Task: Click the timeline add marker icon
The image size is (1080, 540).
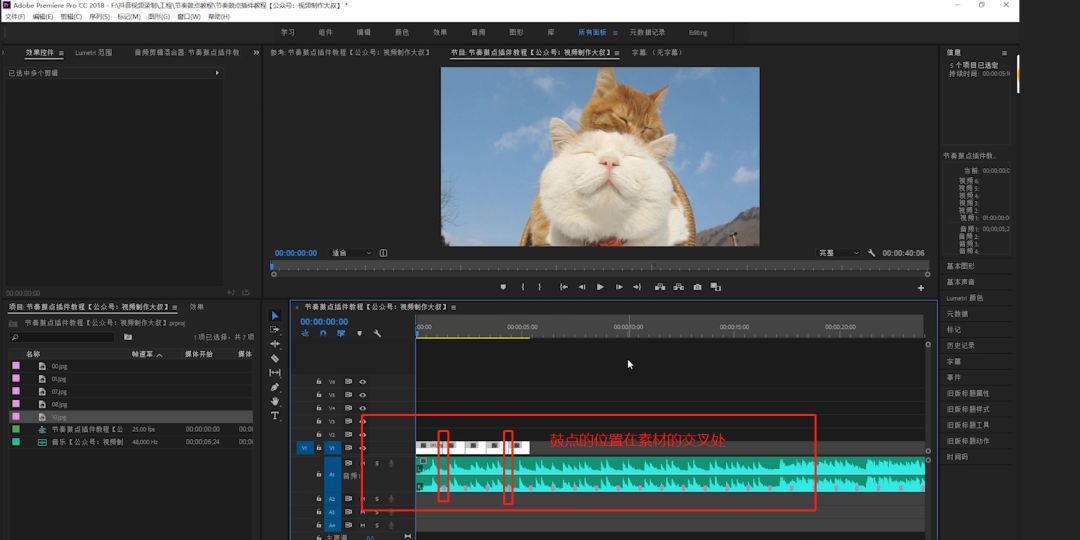Action: (x=359, y=333)
